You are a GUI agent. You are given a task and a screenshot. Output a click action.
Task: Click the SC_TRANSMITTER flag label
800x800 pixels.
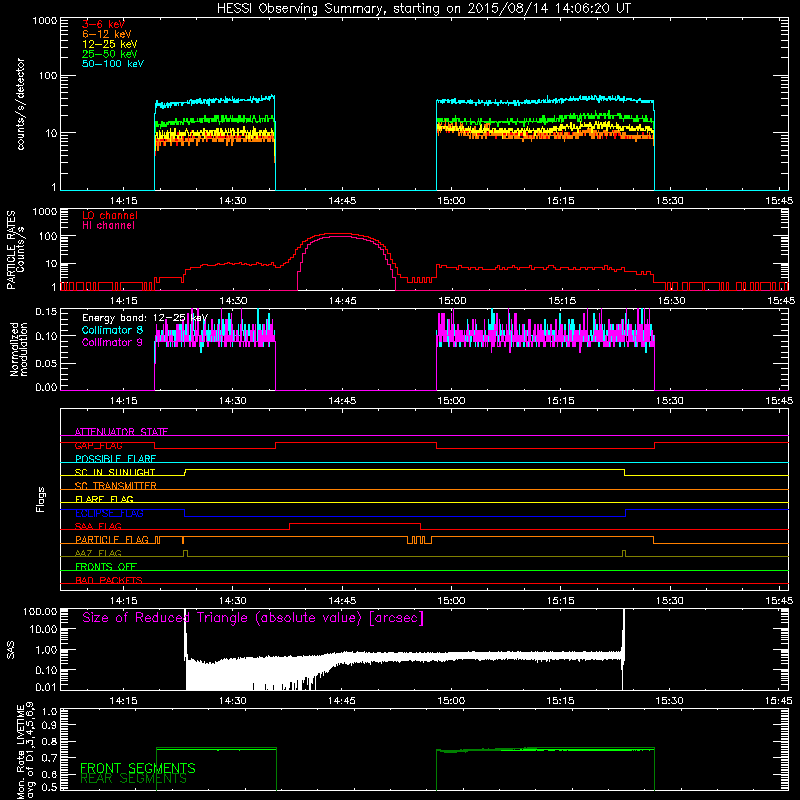point(116,486)
